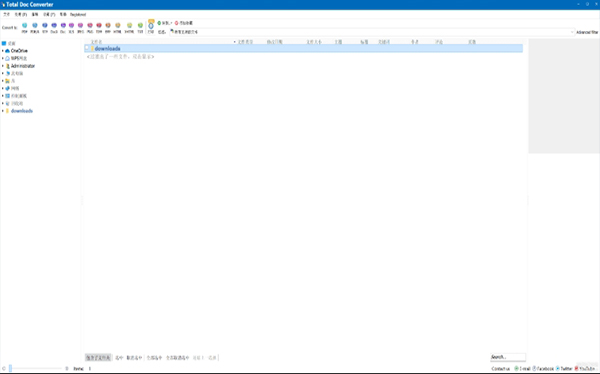
Task: Open the filter combo box dropdown arrow
Action: pos(572,32)
